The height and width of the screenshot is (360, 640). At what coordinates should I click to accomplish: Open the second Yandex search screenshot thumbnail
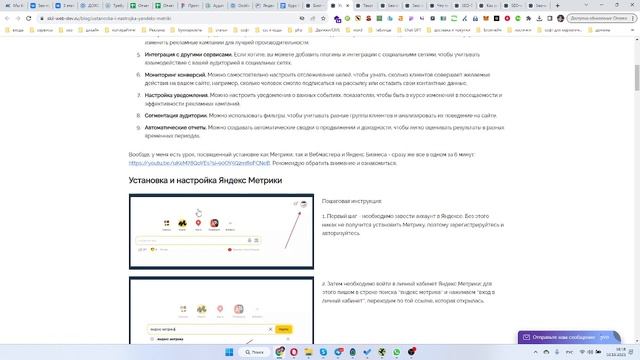coord(221,310)
